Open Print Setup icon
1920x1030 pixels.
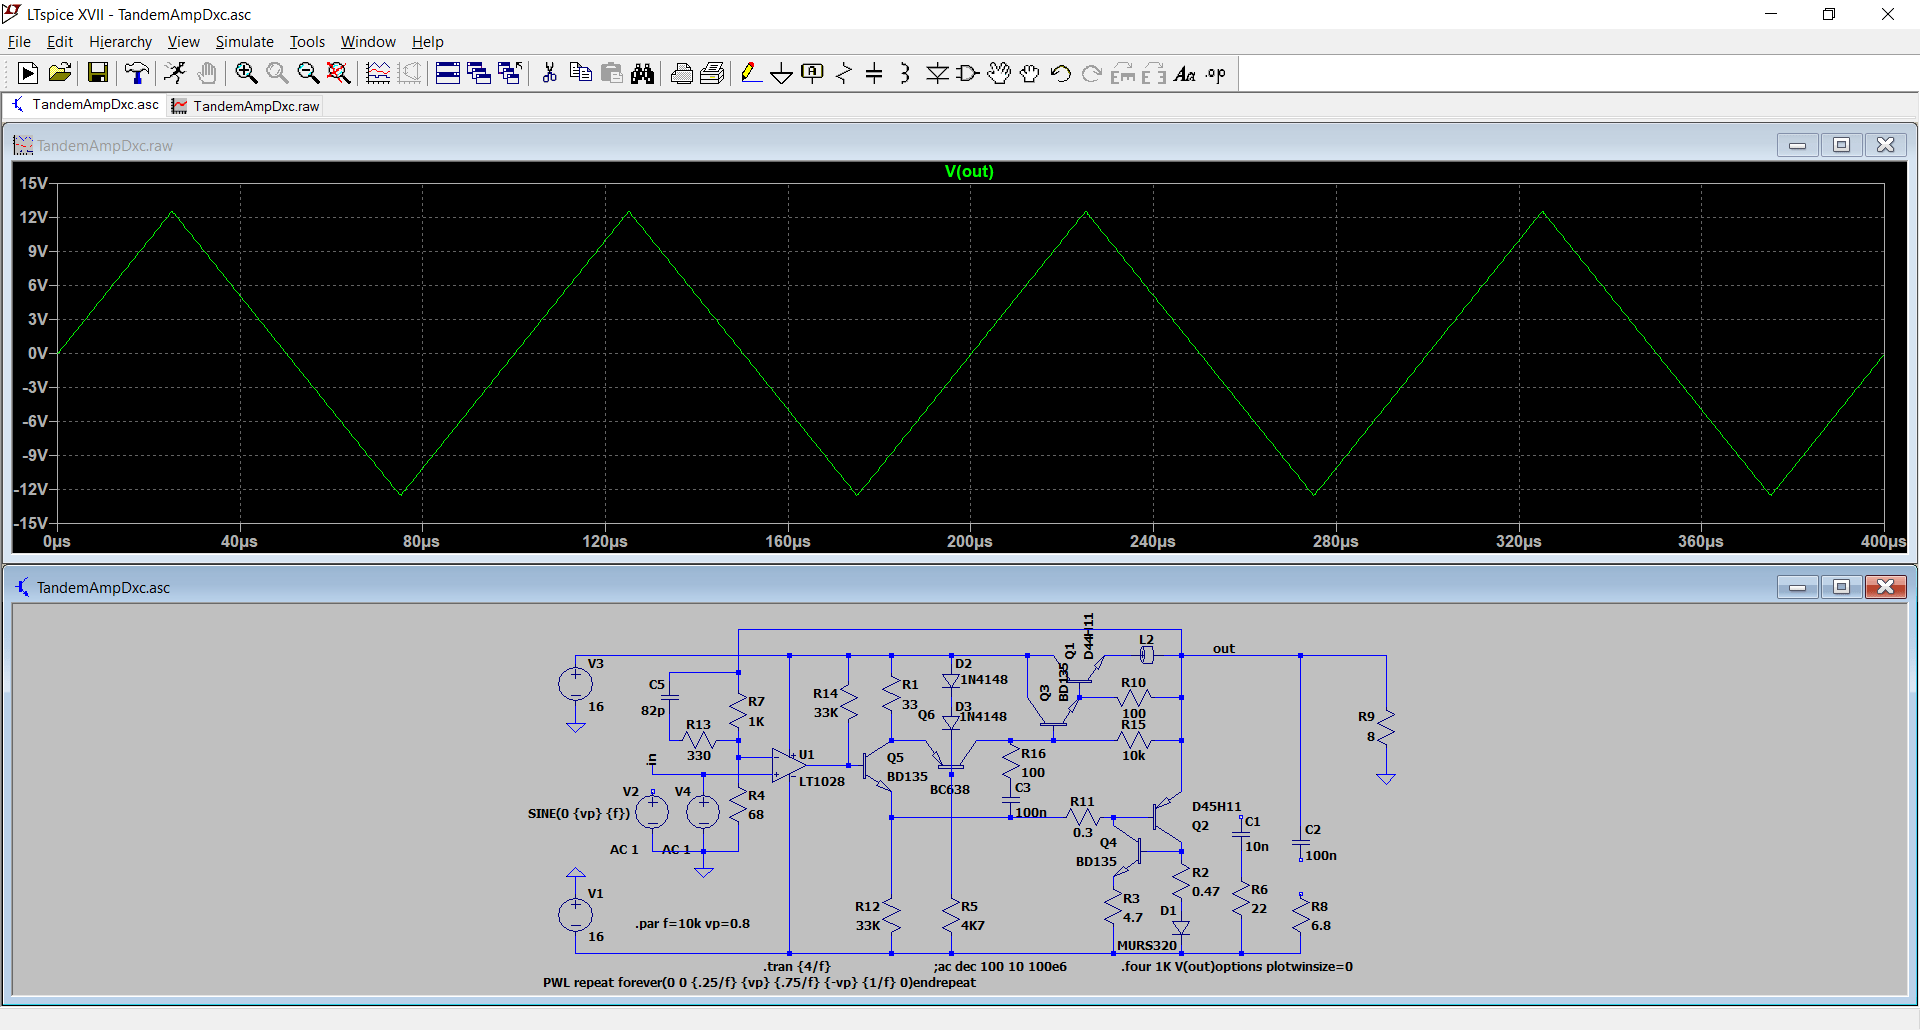click(712, 73)
